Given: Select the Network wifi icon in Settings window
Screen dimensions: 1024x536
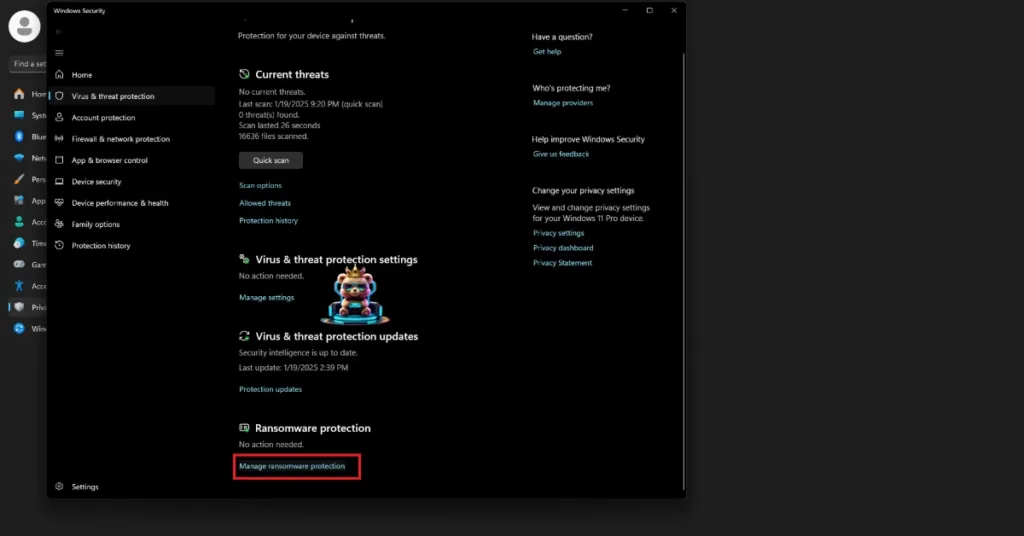Looking at the screenshot, I should 19,158.
